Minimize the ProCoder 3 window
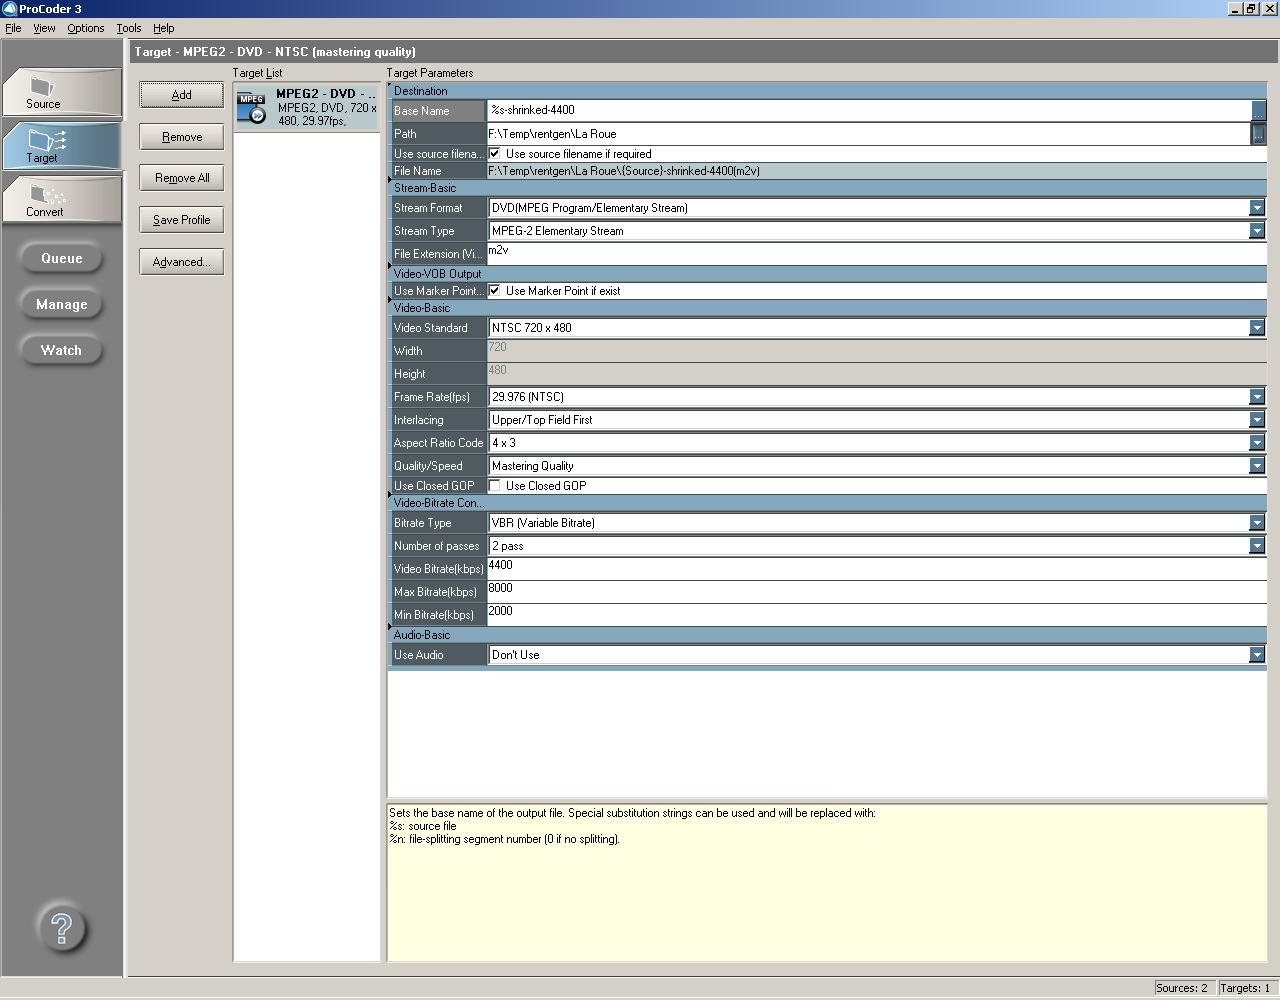Screen dimensions: 1280x1000 (1235, 8)
